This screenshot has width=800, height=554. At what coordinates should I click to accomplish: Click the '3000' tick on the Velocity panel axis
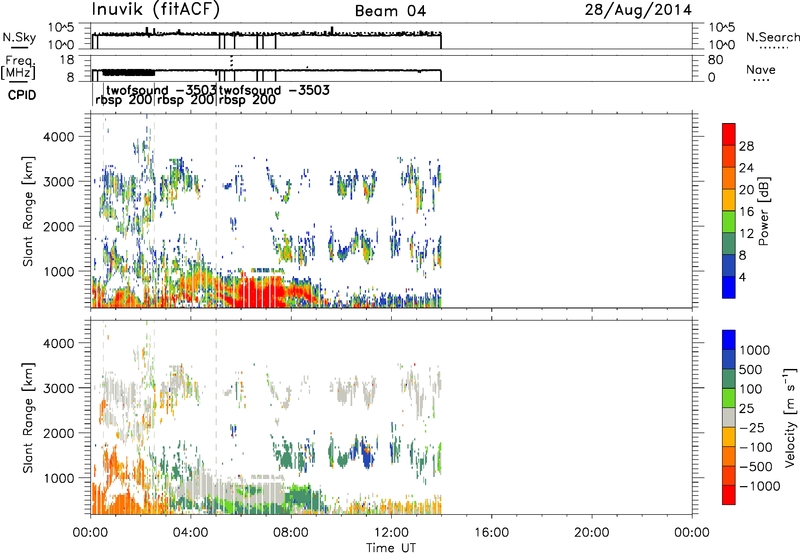click(58, 388)
